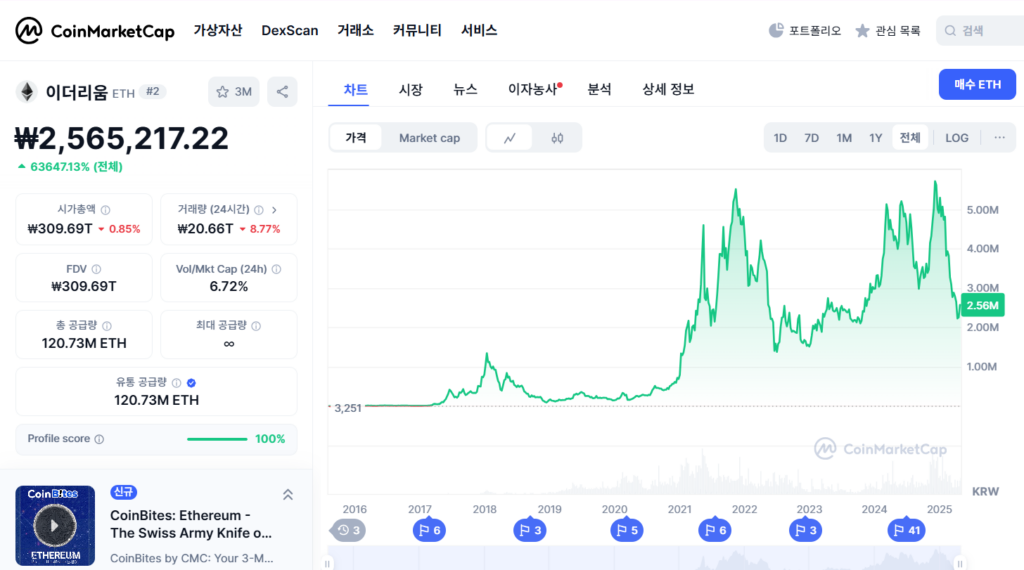Select the Market cap chart mode
Image resolution: width=1024 pixels, height=570 pixels.
429,138
